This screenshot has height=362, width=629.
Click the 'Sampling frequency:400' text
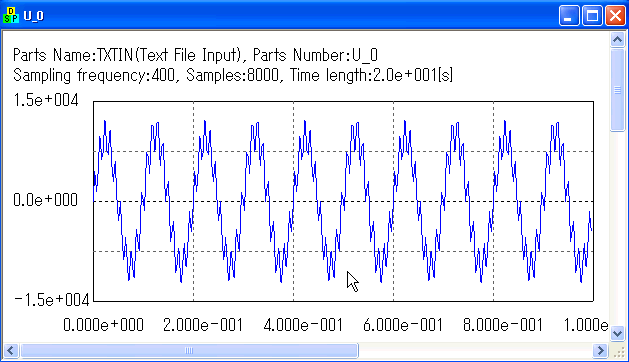pos(93,75)
